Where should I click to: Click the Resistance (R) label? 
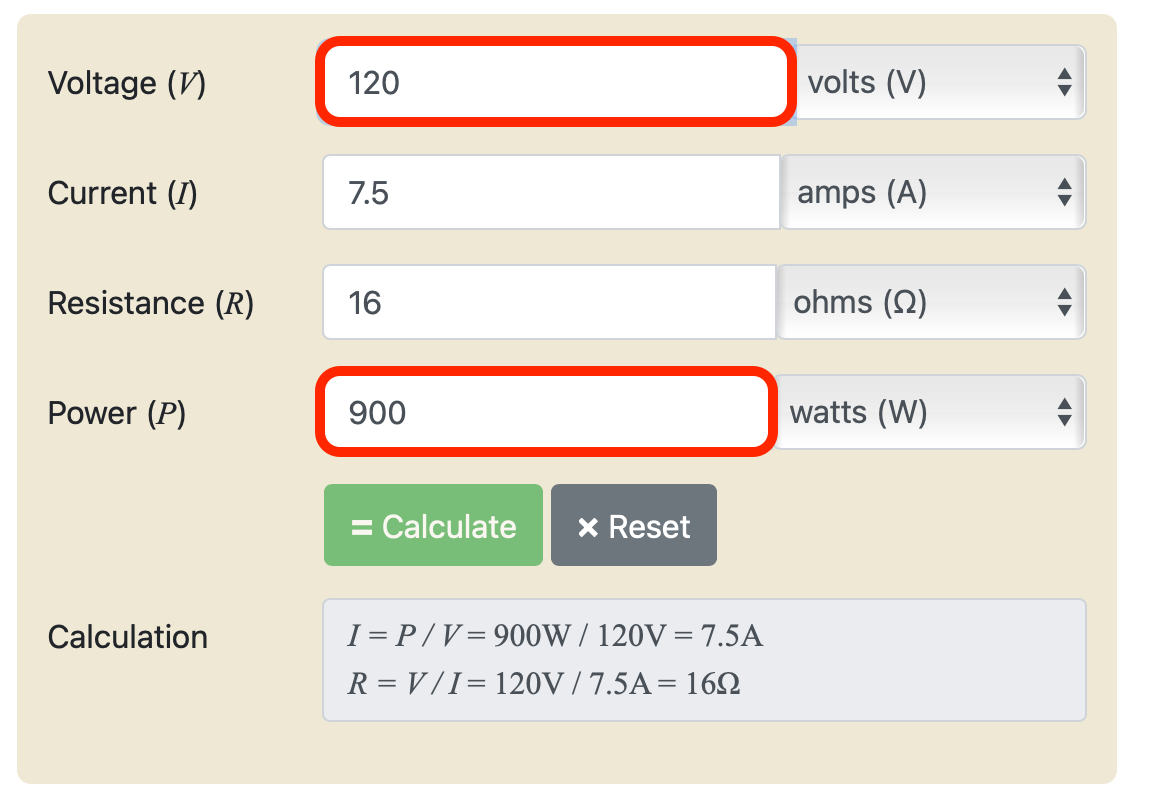150,303
